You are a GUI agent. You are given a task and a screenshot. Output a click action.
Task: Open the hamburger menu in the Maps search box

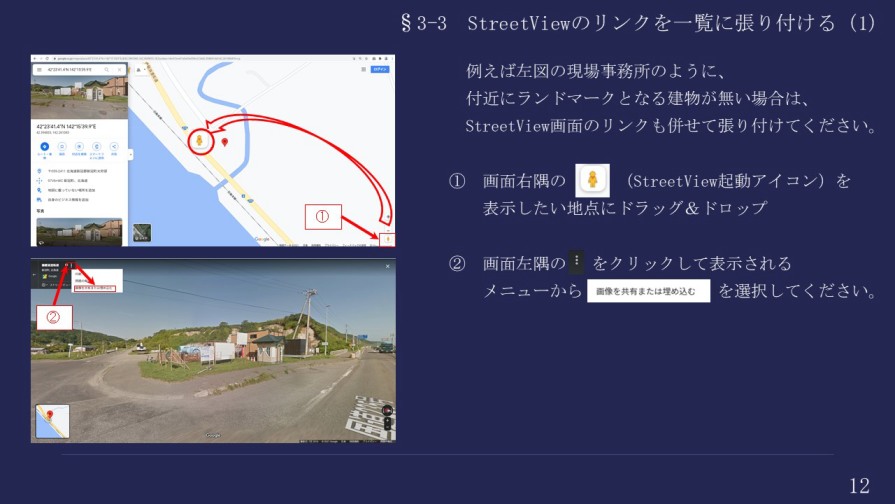(x=39, y=70)
